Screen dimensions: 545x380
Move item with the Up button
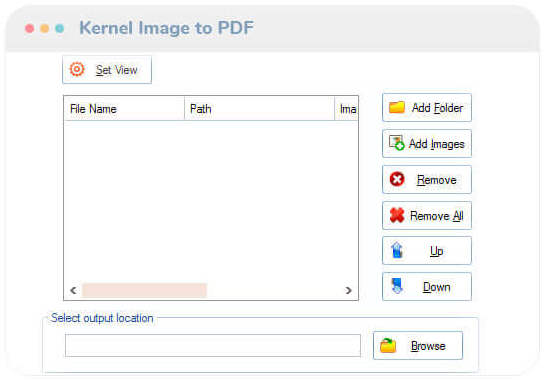[427, 251]
